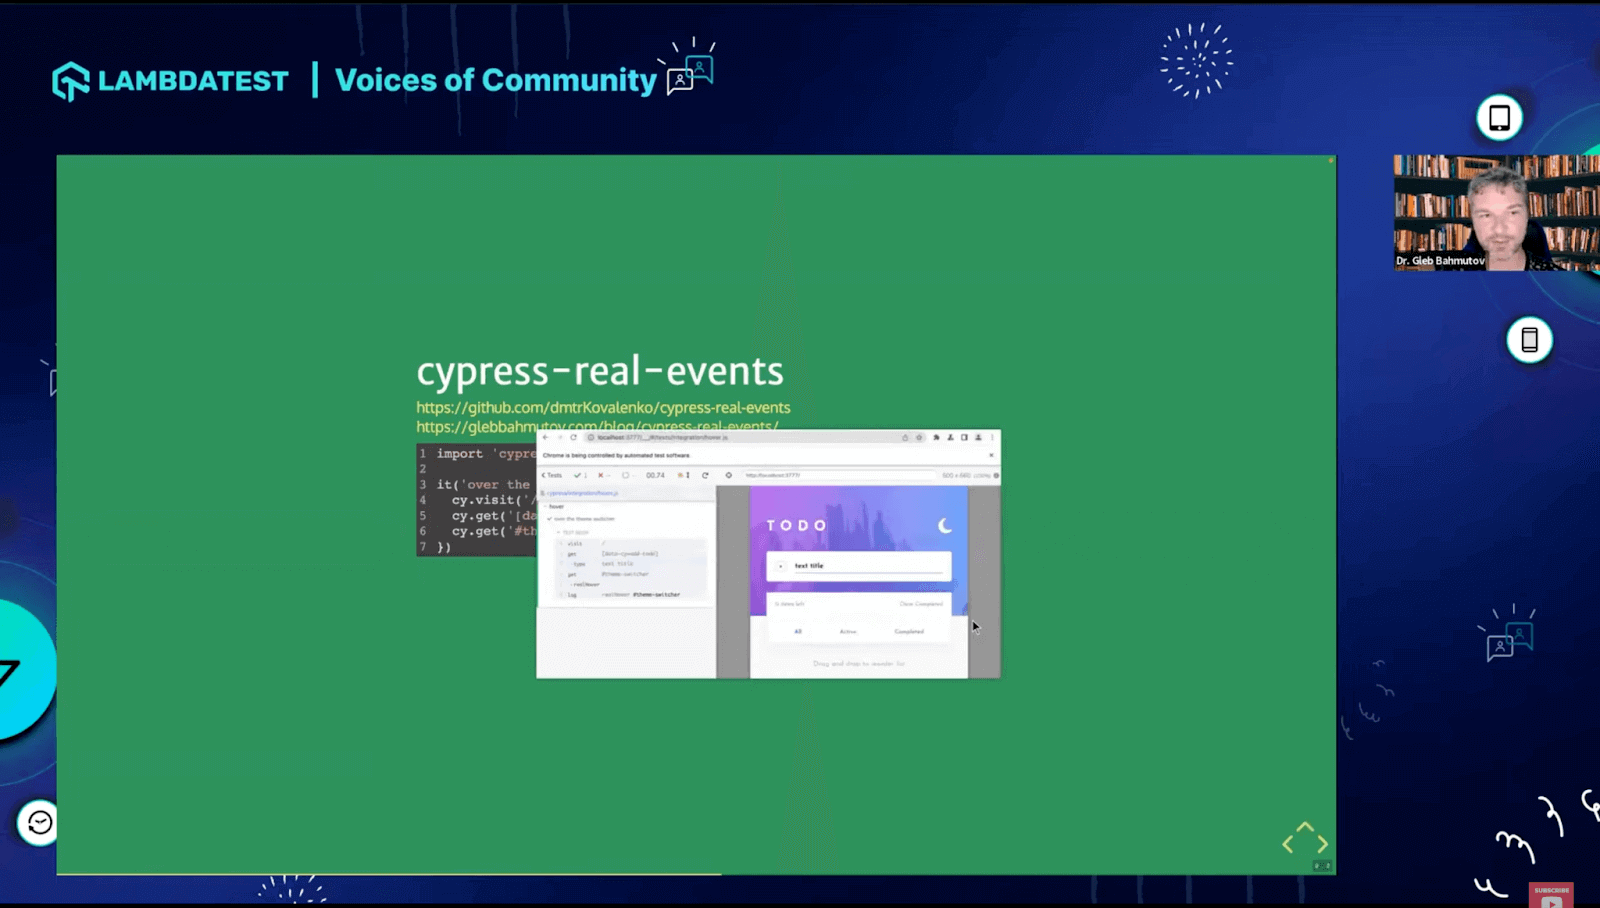Open the Chrome extensions puzzle icon
The image size is (1600, 908).
click(936, 437)
